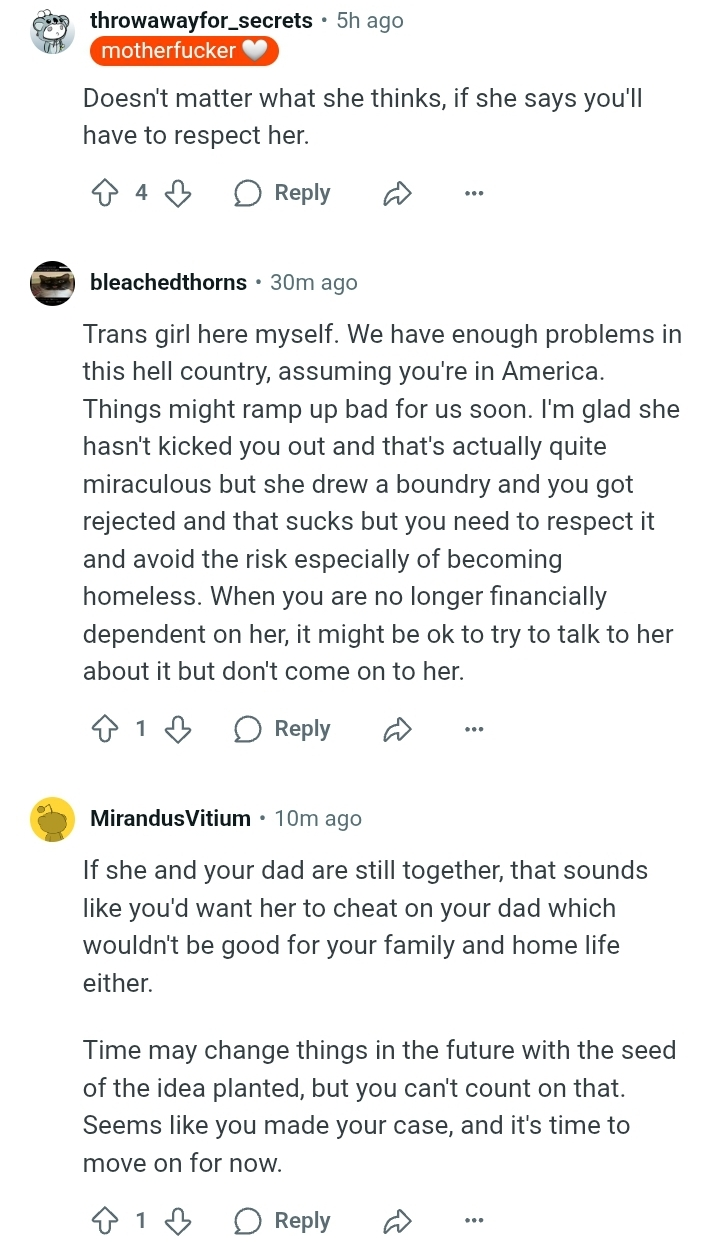Open MirandusVitium user profile
This screenshot has height=1243, width=719.
pyautogui.click(x=170, y=819)
